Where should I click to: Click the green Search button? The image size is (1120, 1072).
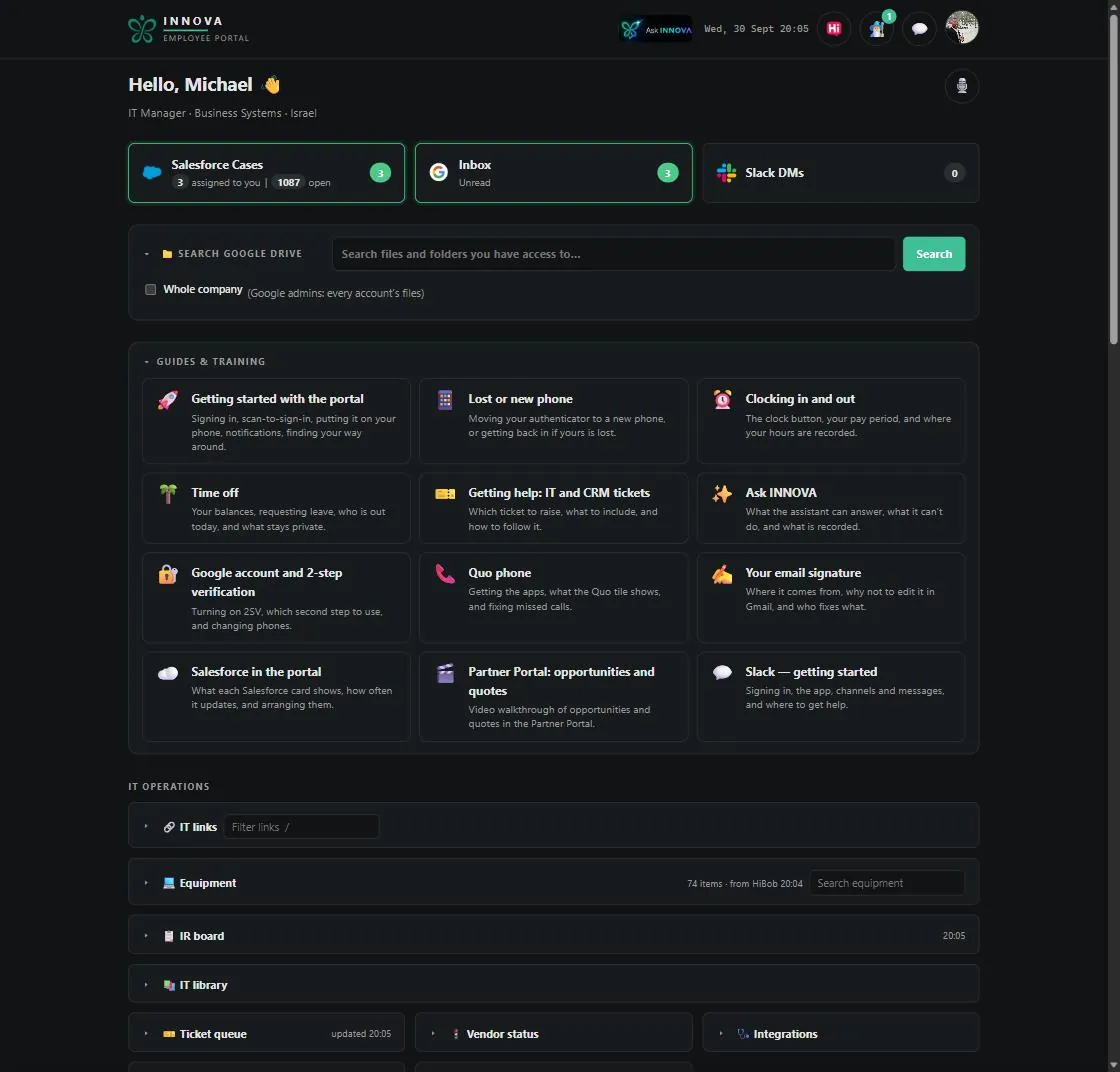point(934,254)
